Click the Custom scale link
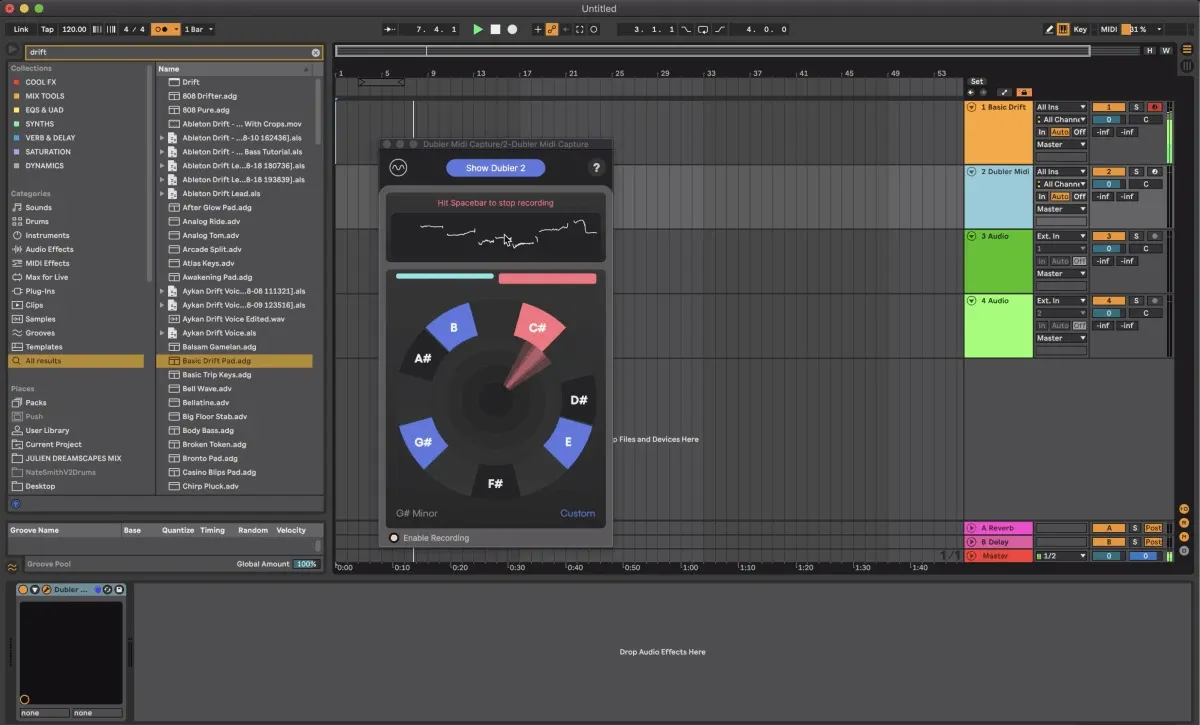This screenshot has height=725, width=1200. click(x=578, y=514)
